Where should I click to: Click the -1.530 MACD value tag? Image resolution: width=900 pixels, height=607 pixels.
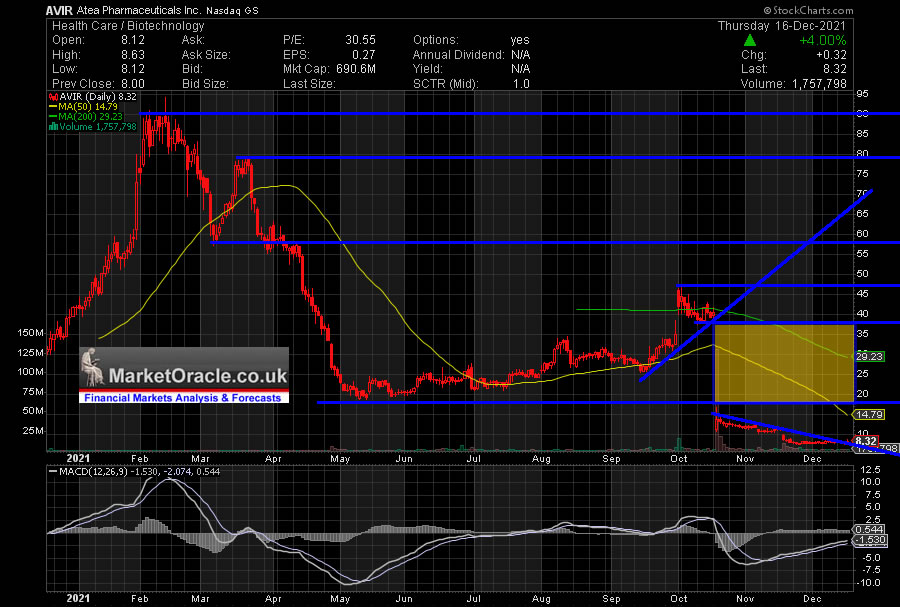click(867, 540)
